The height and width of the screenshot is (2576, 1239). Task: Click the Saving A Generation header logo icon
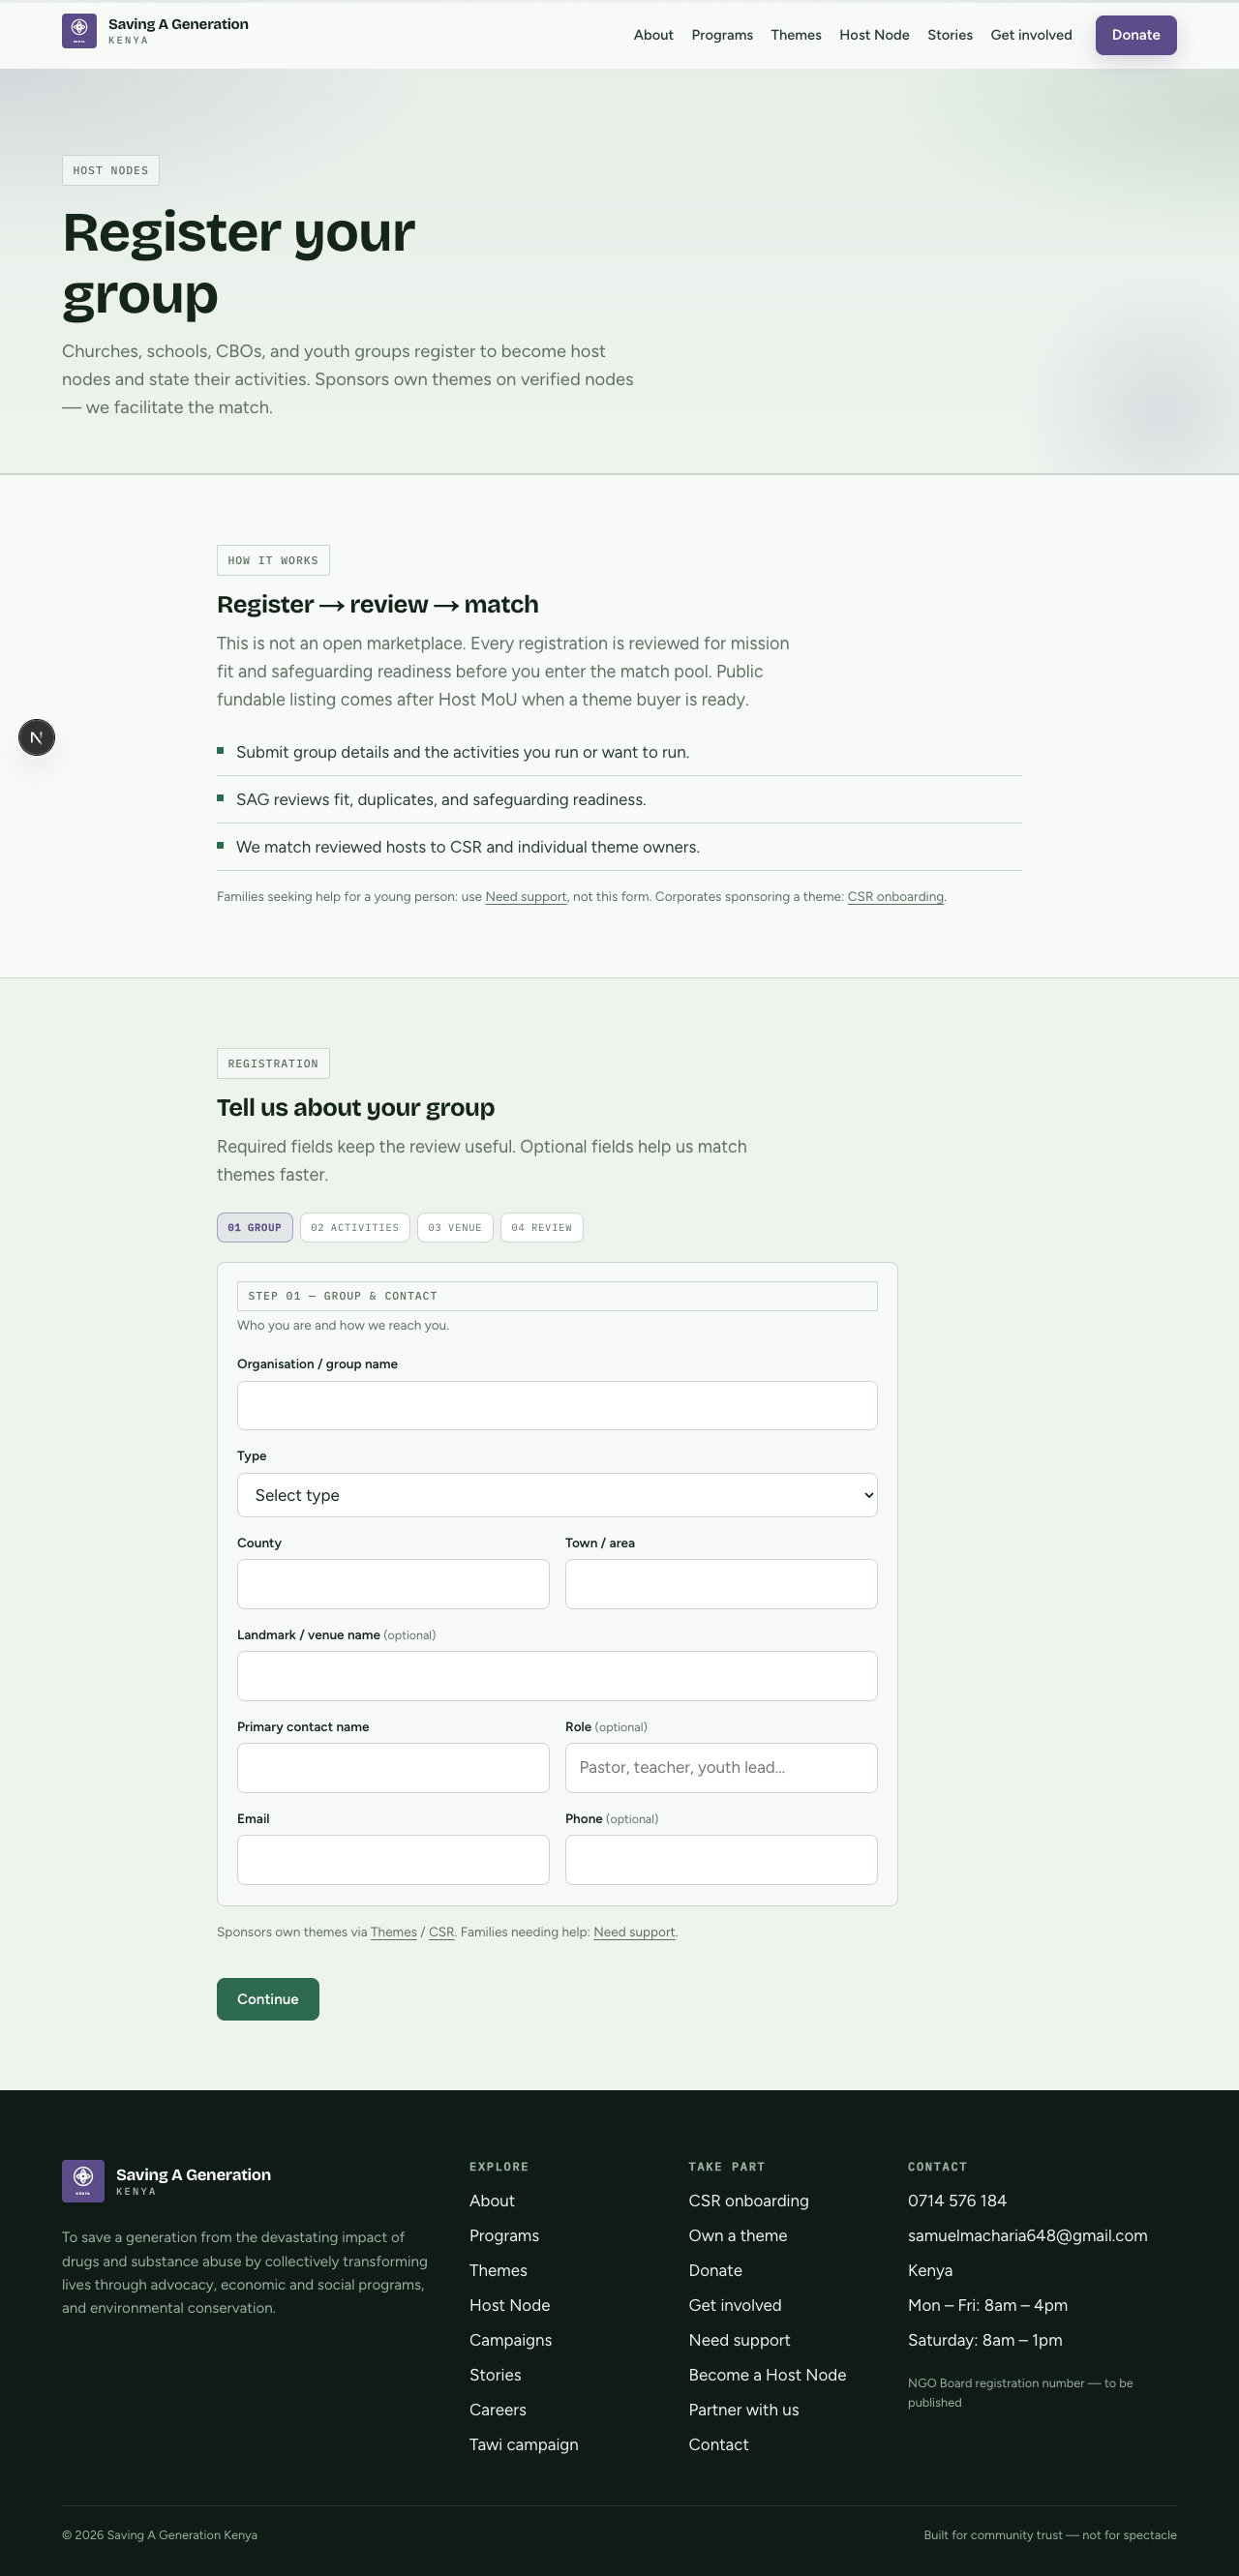79,31
